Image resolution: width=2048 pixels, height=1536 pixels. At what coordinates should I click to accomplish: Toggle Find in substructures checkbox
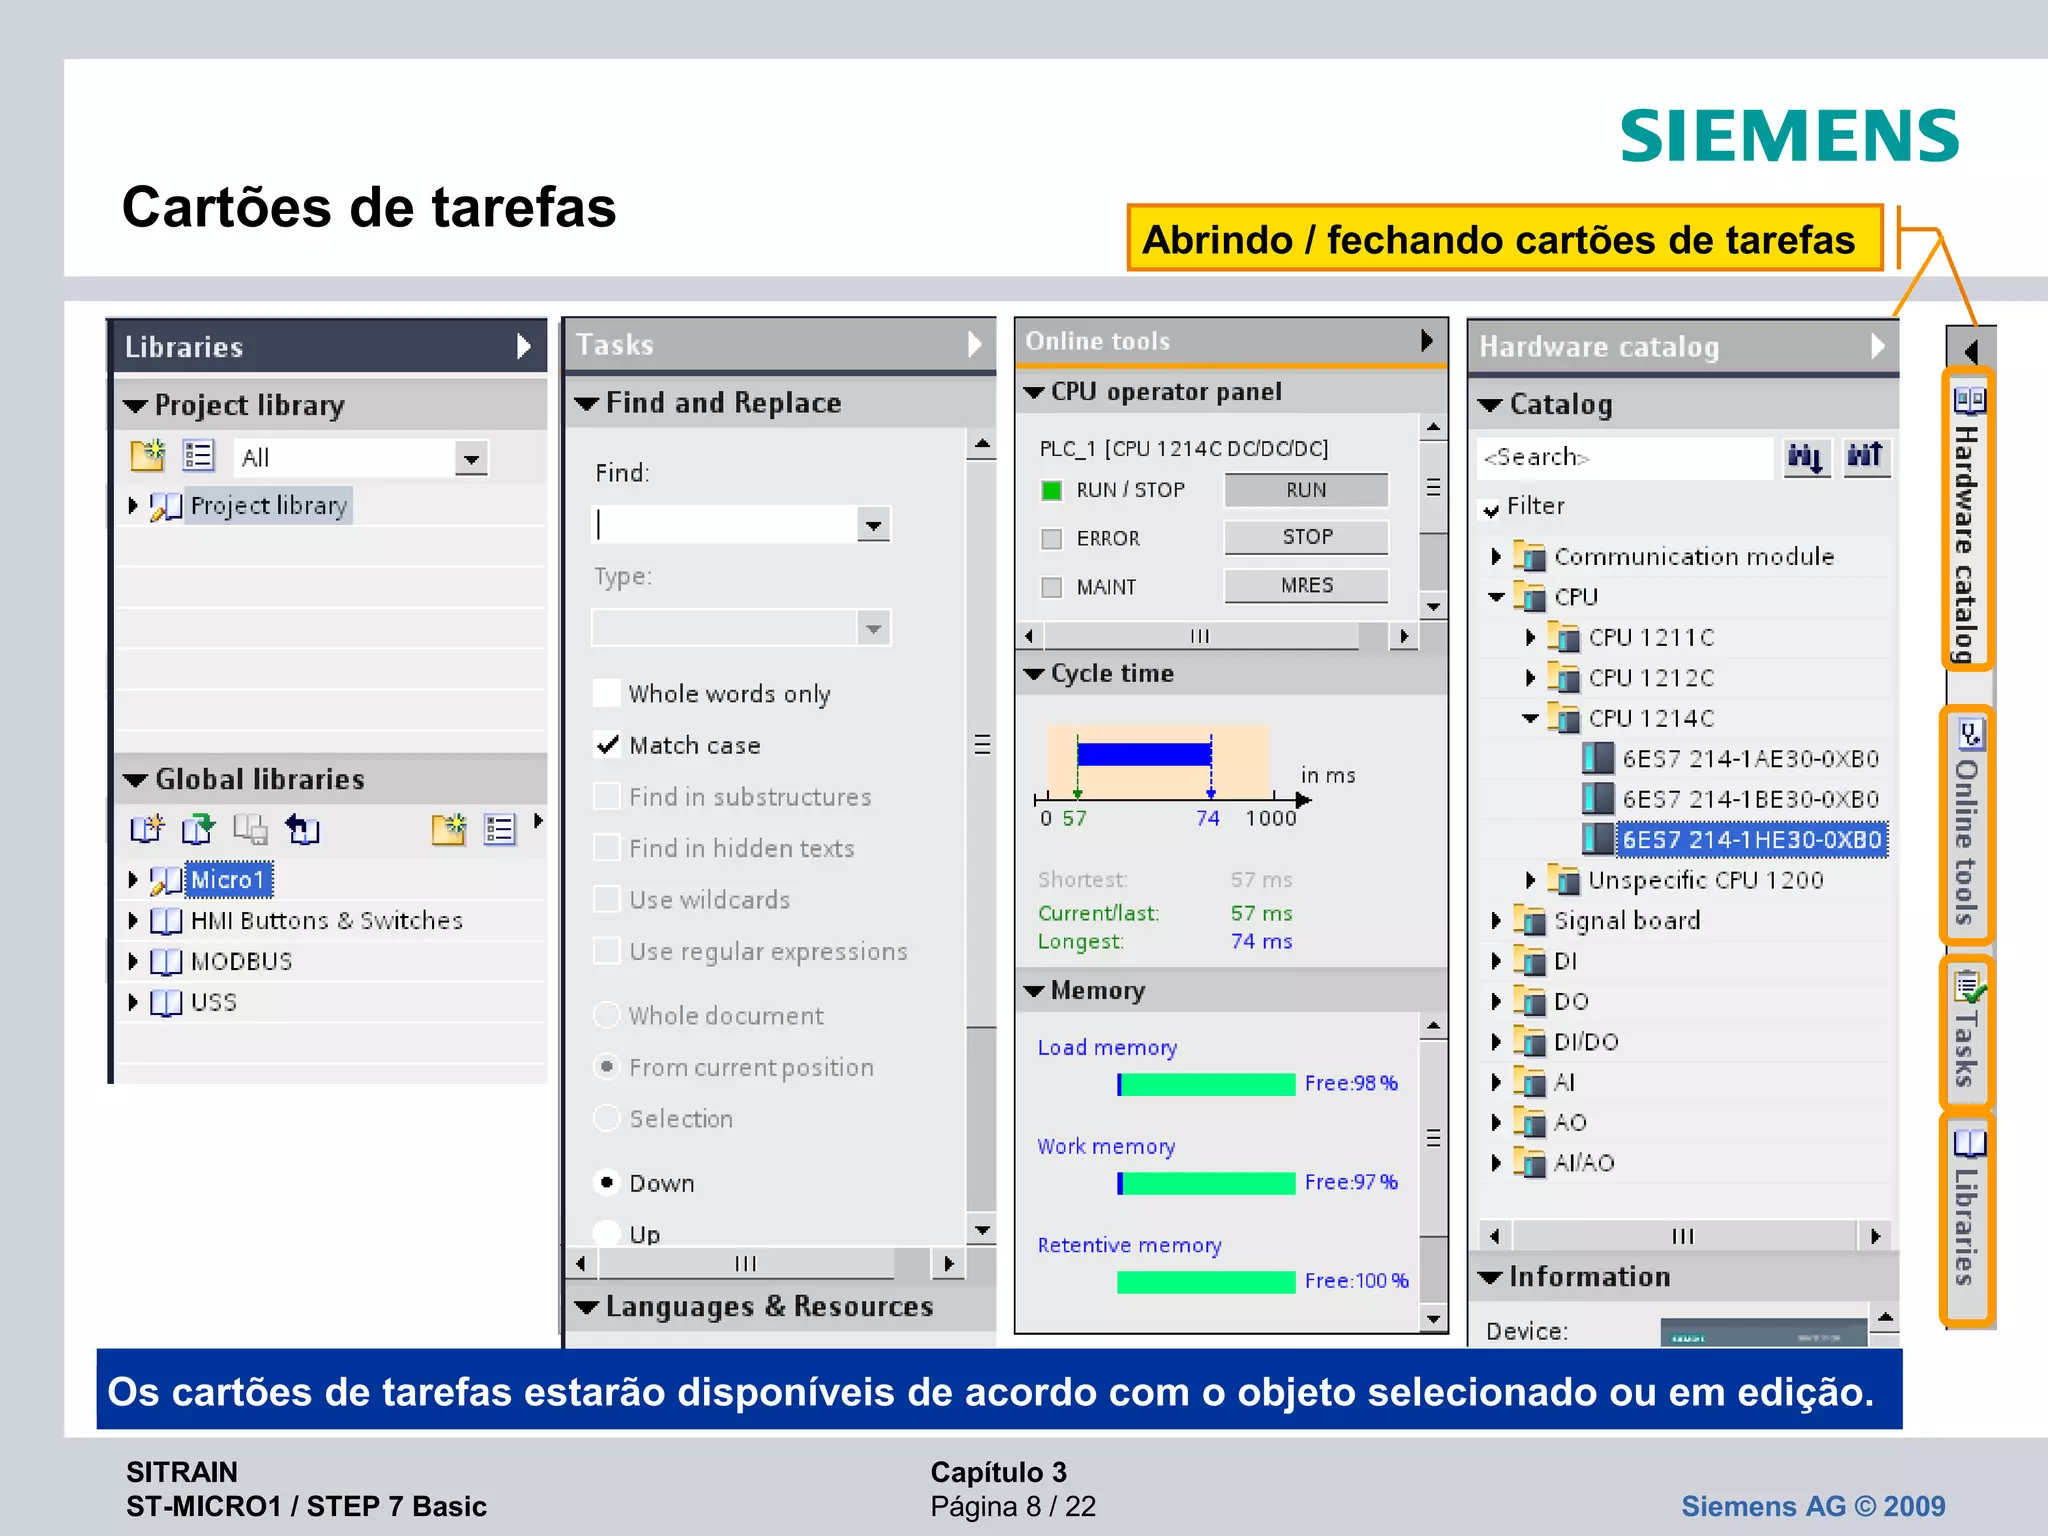pos(607,796)
